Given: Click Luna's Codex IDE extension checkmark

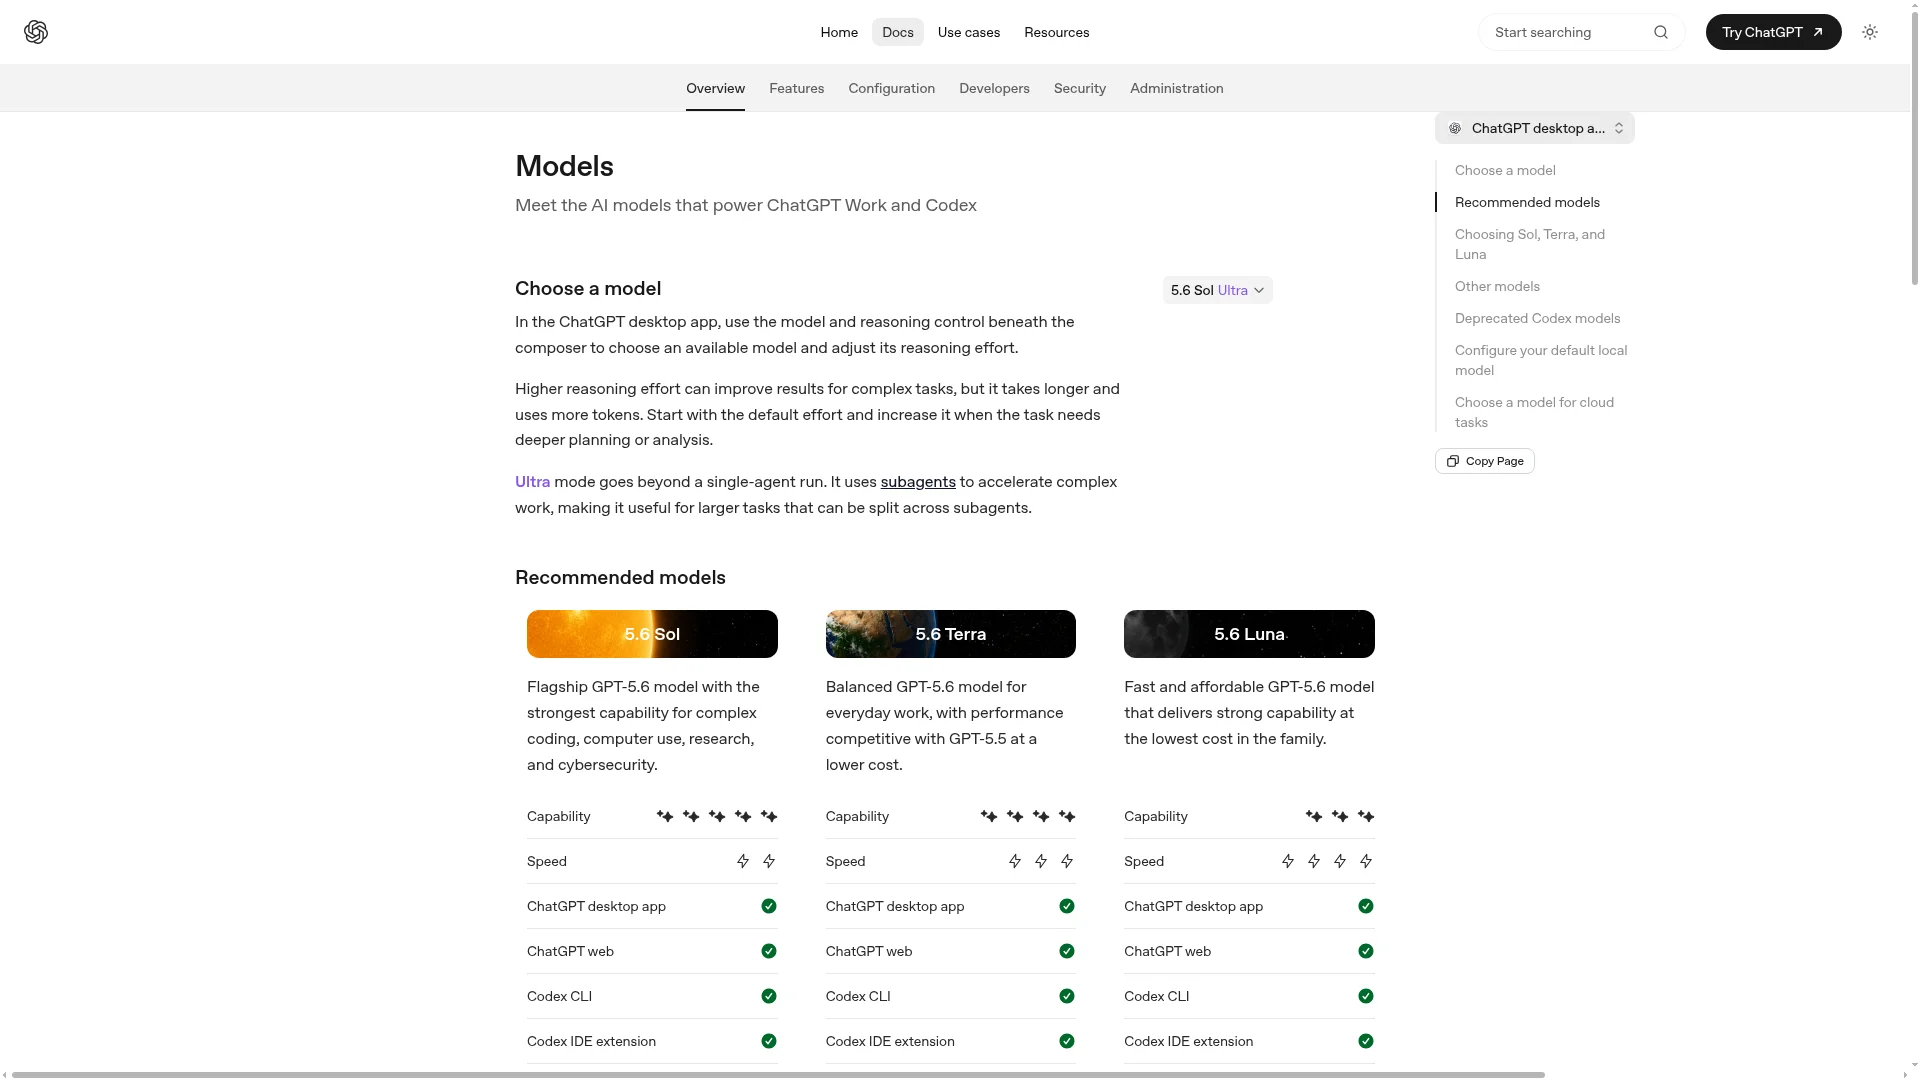Looking at the screenshot, I should (1366, 1041).
